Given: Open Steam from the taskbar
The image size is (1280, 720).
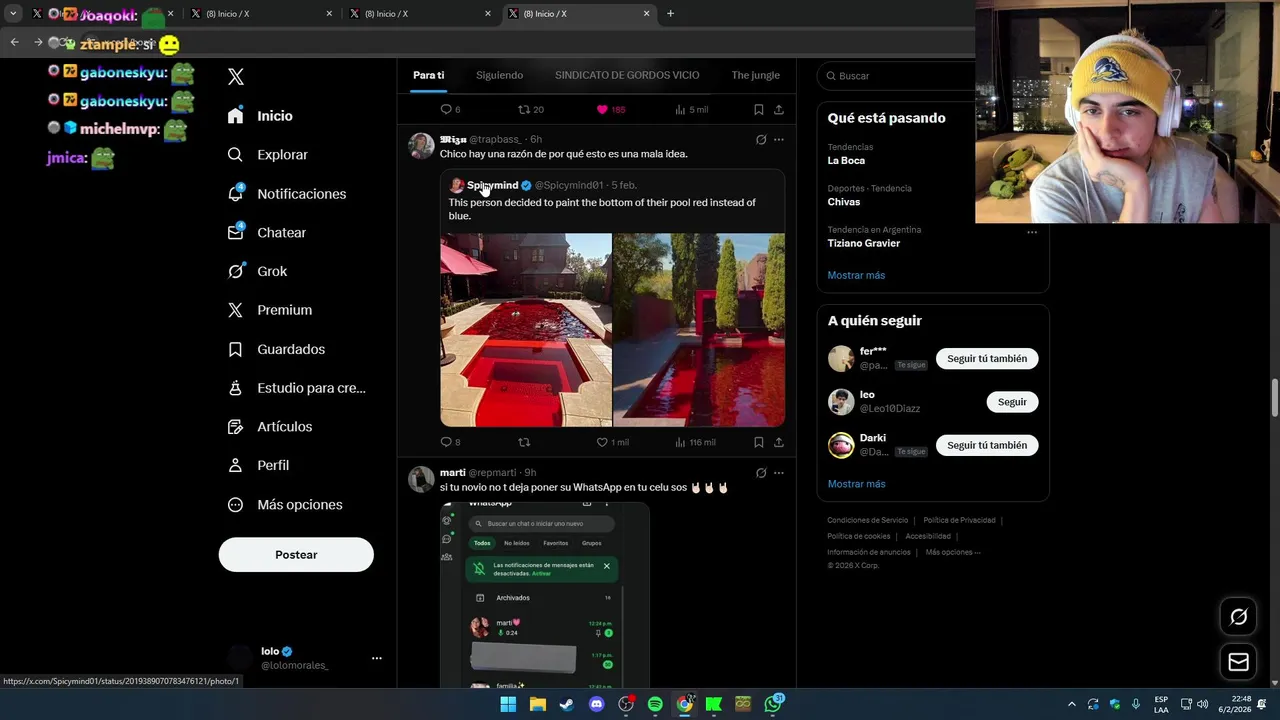Looking at the screenshot, I should pyautogui.click(x=567, y=704).
